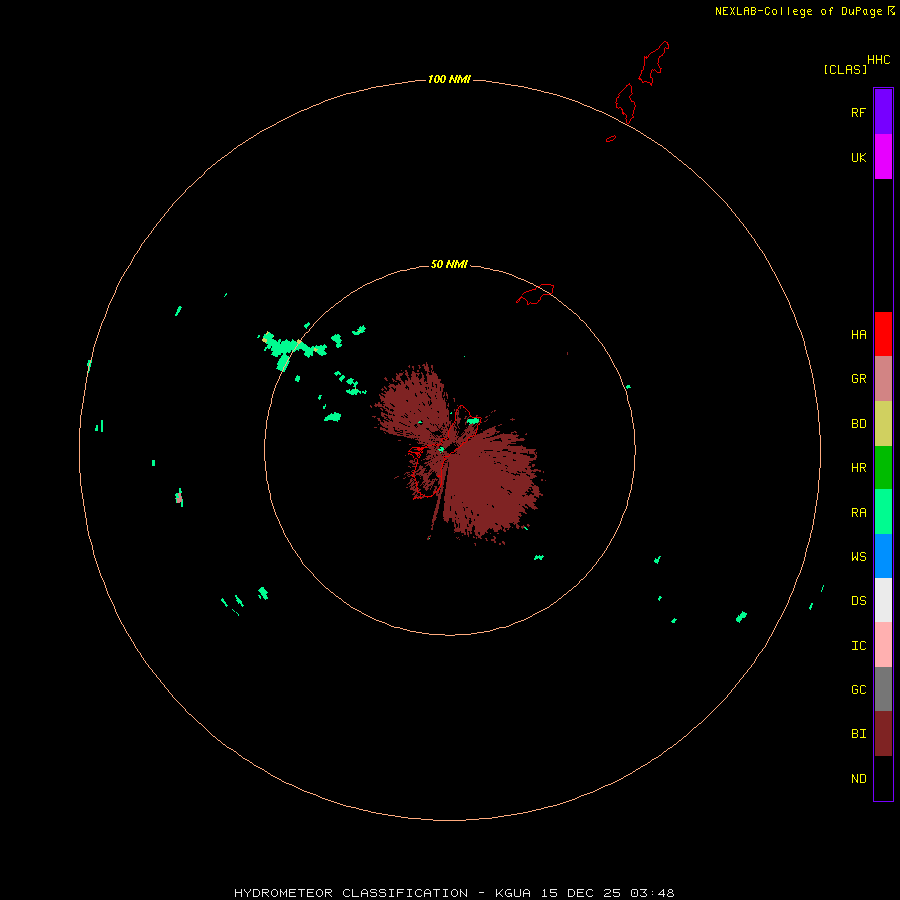Screen dimensions: 900x900
Task: Click the Hydrometeor Classification KGUA title text
Action: click(454, 893)
